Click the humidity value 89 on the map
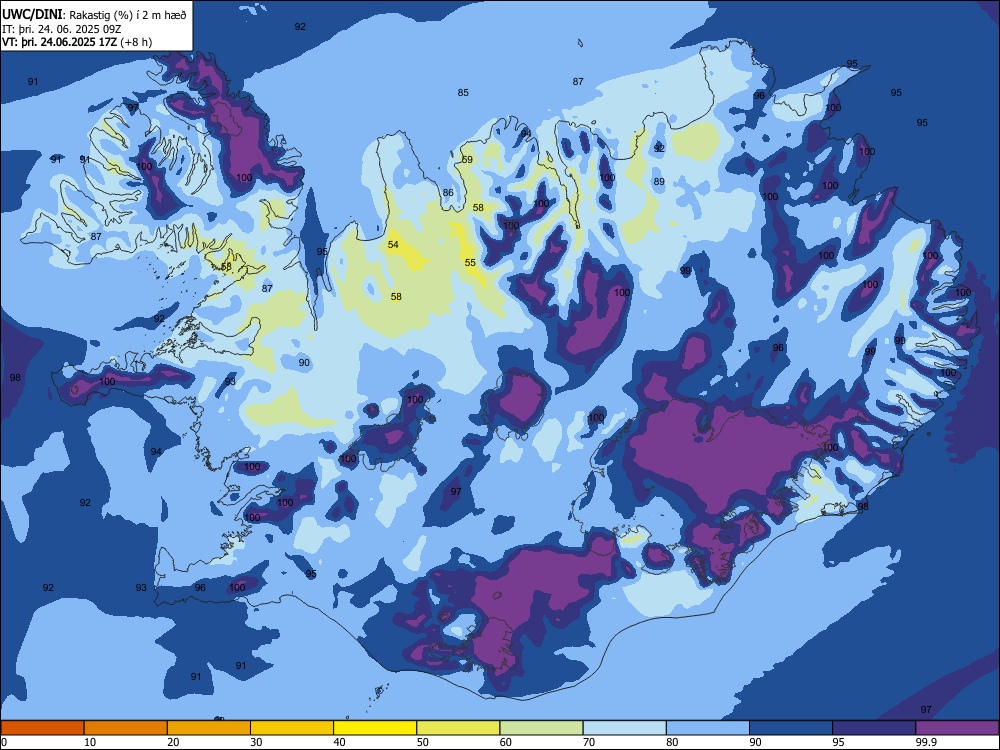The height and width of the screenshot is (750, 1000). [659, 182]
